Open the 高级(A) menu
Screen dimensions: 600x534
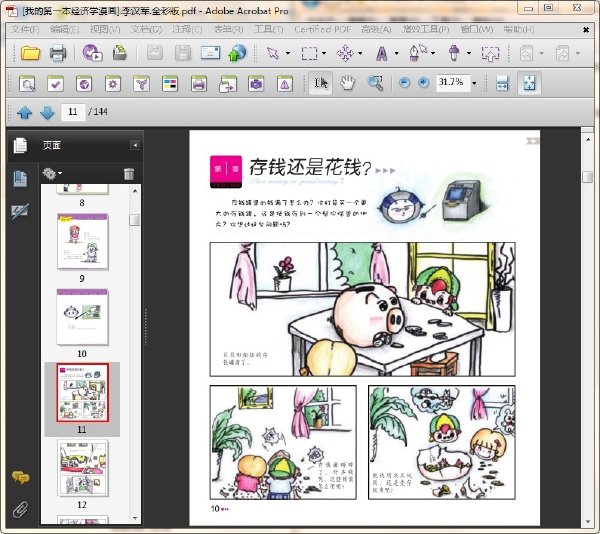click(376, 29)
